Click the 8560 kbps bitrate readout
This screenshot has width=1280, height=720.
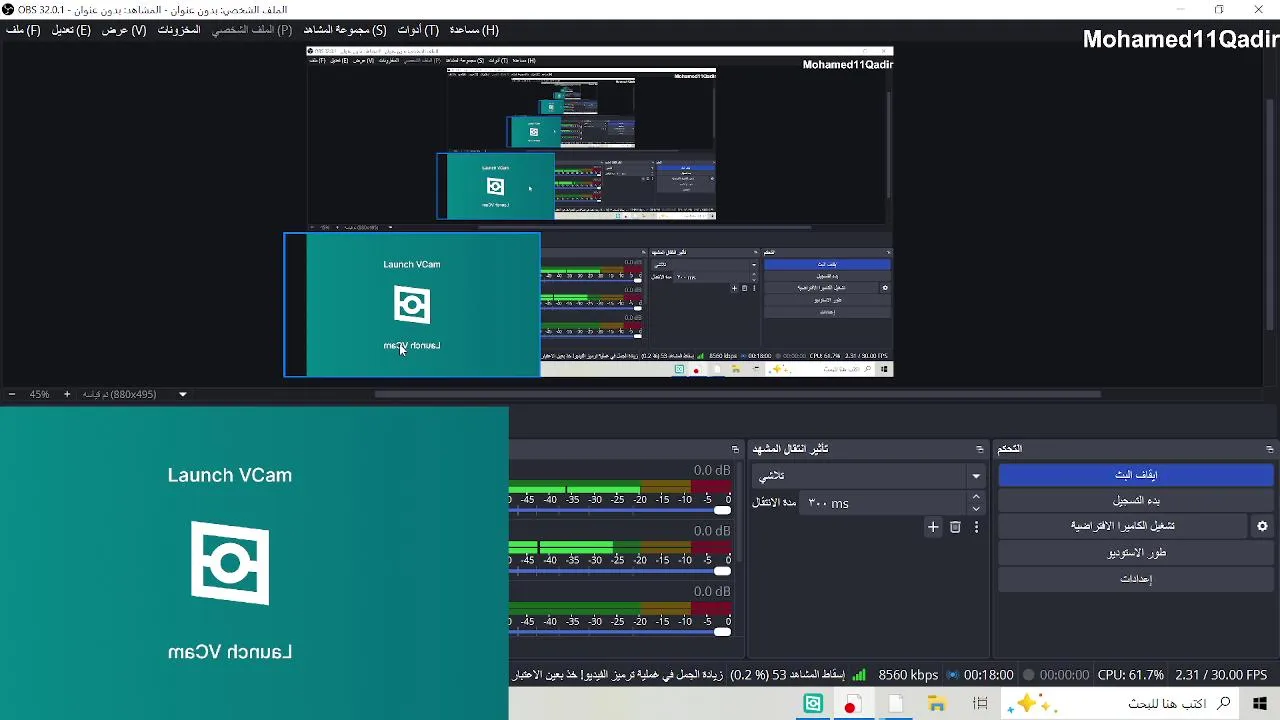[x=908, y=675]
